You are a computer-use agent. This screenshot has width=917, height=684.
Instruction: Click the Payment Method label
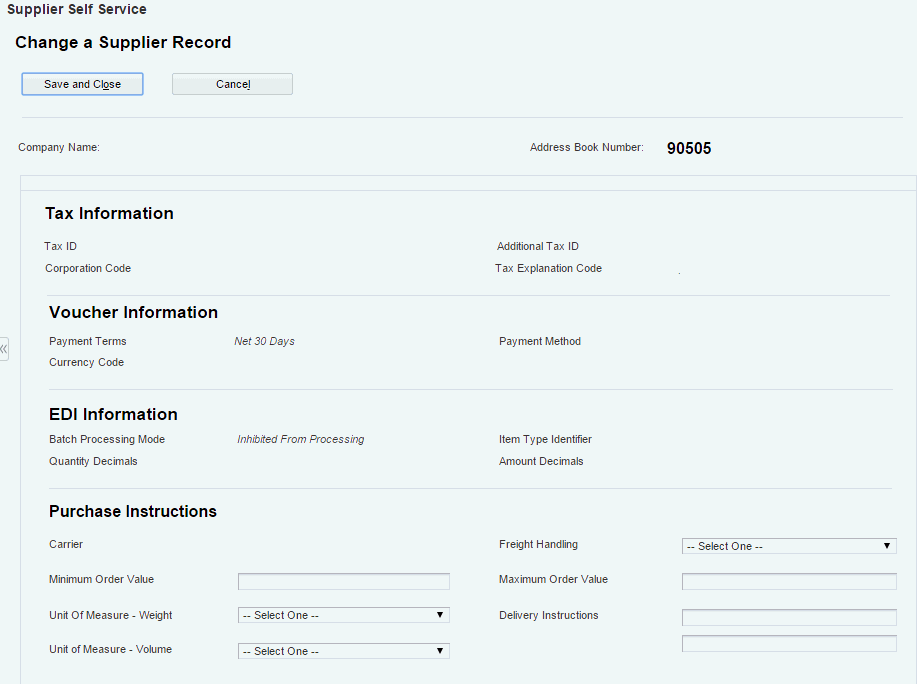point(540,341)
